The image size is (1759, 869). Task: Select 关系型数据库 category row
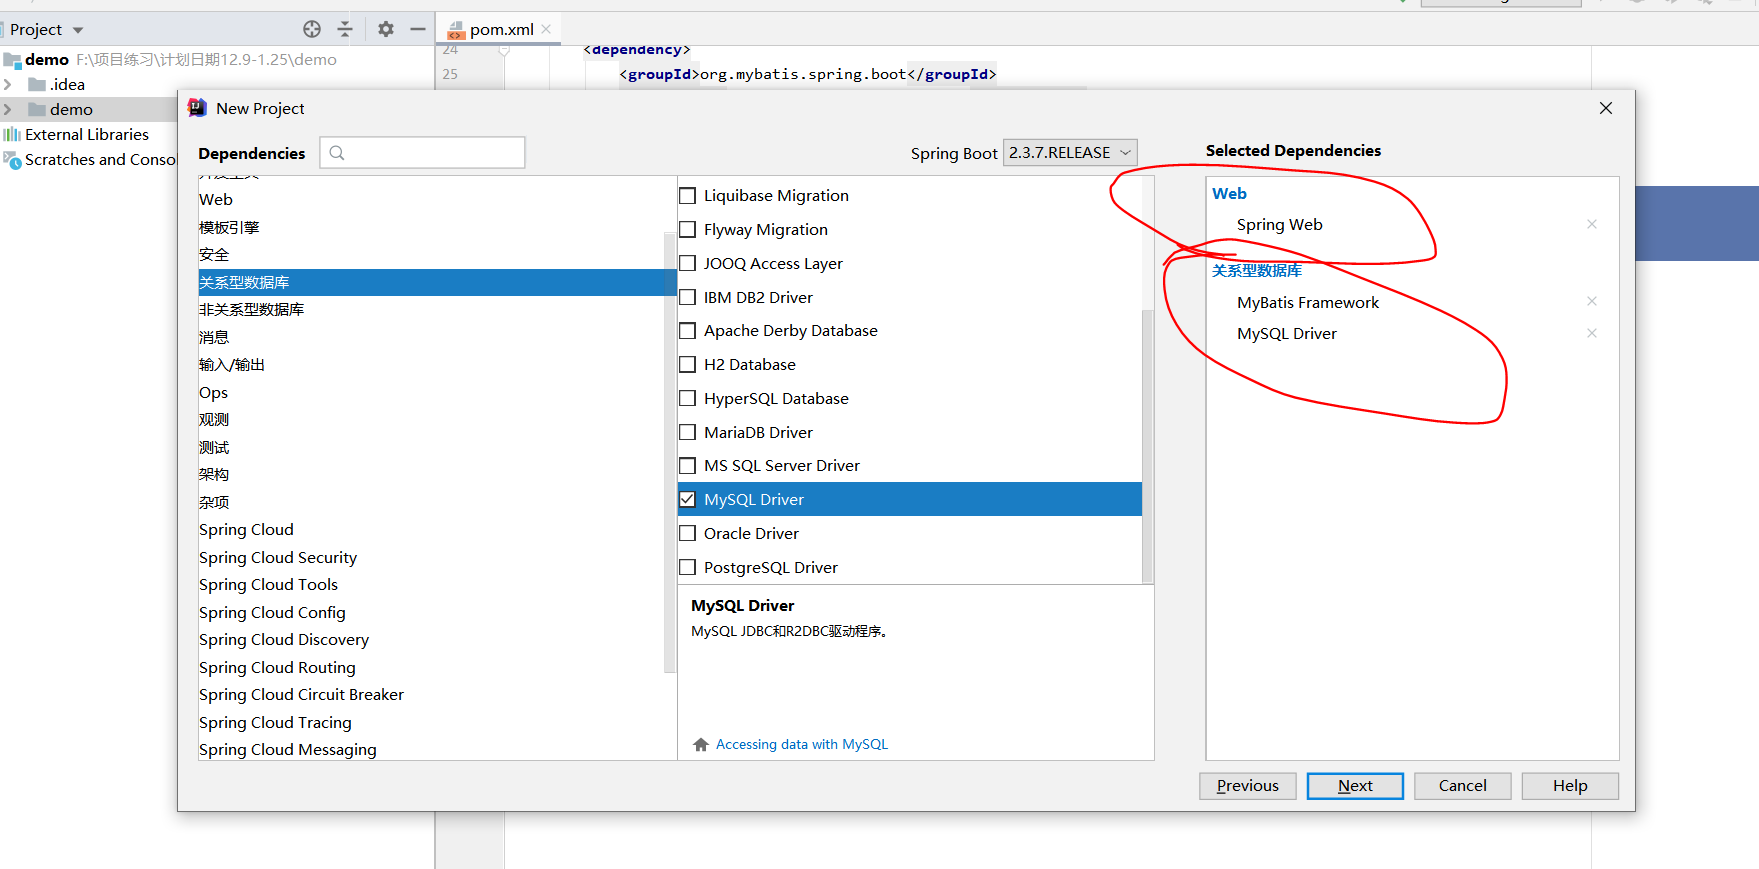(437, 282)
